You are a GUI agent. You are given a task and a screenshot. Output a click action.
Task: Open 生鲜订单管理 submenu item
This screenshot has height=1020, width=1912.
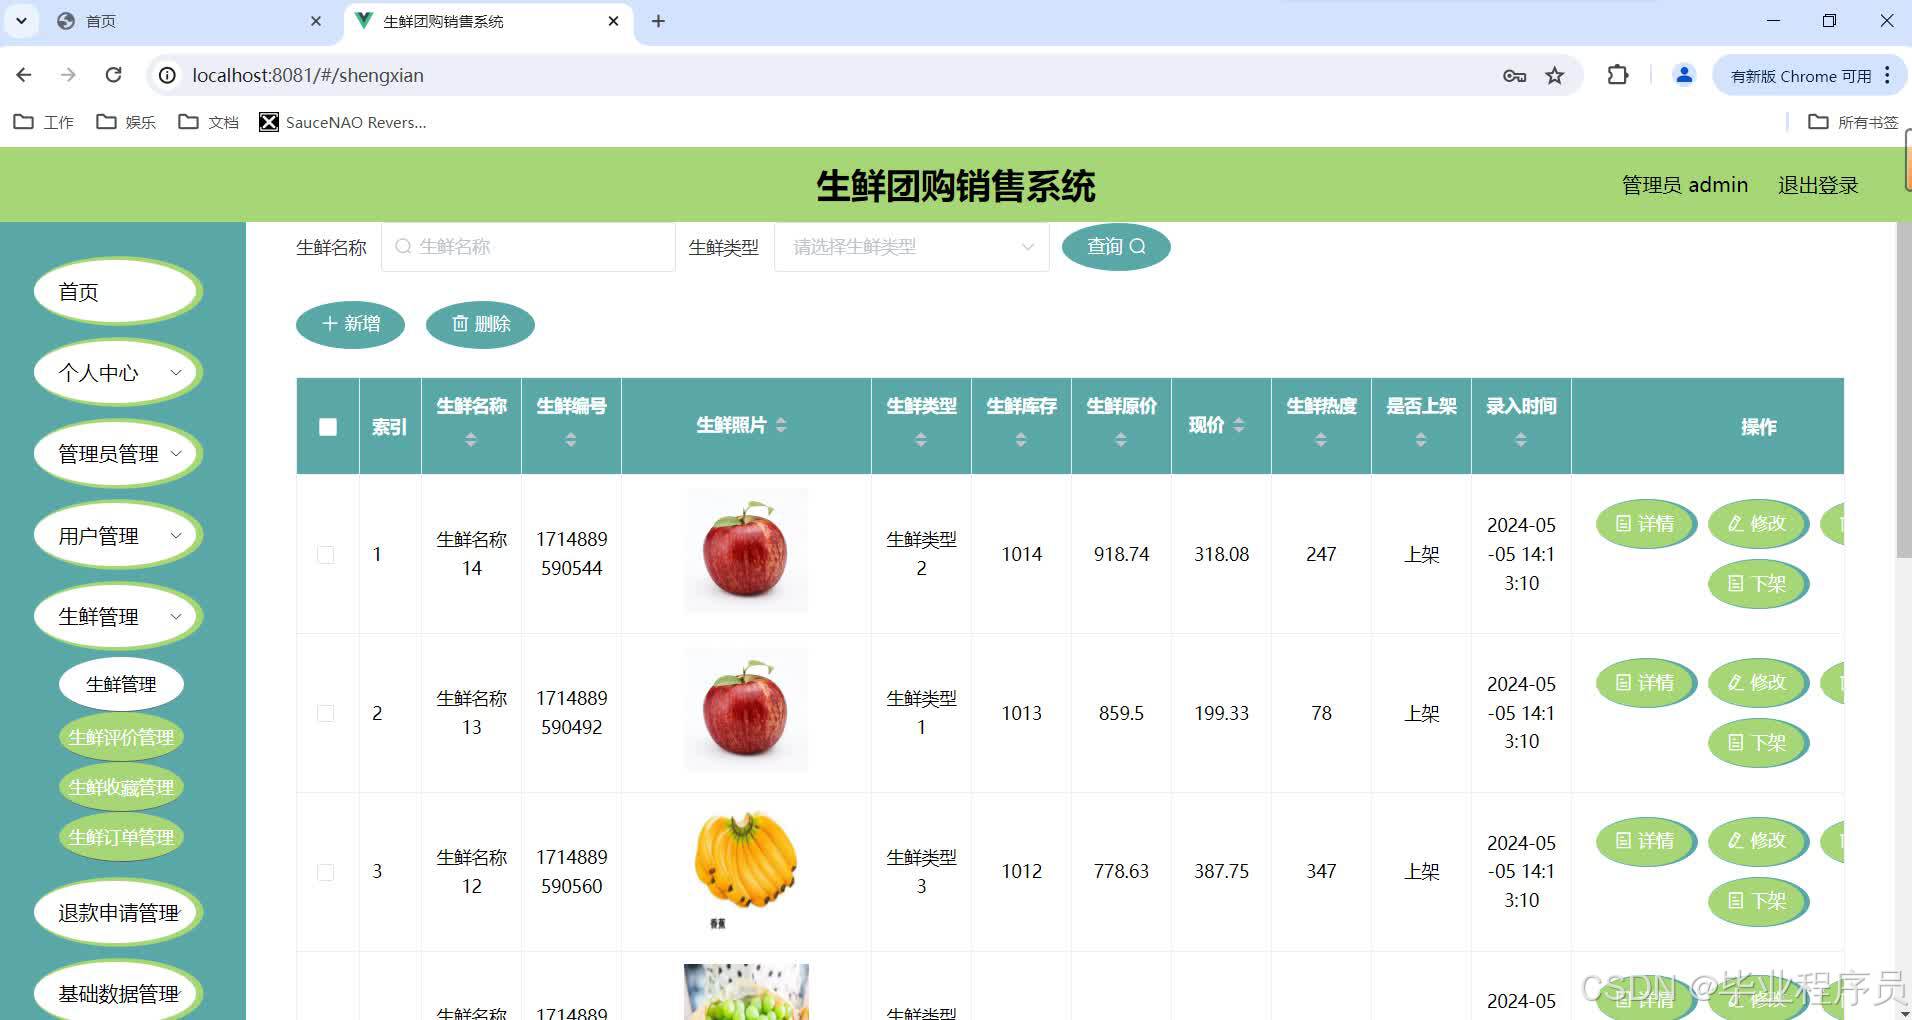pos(121,837)
